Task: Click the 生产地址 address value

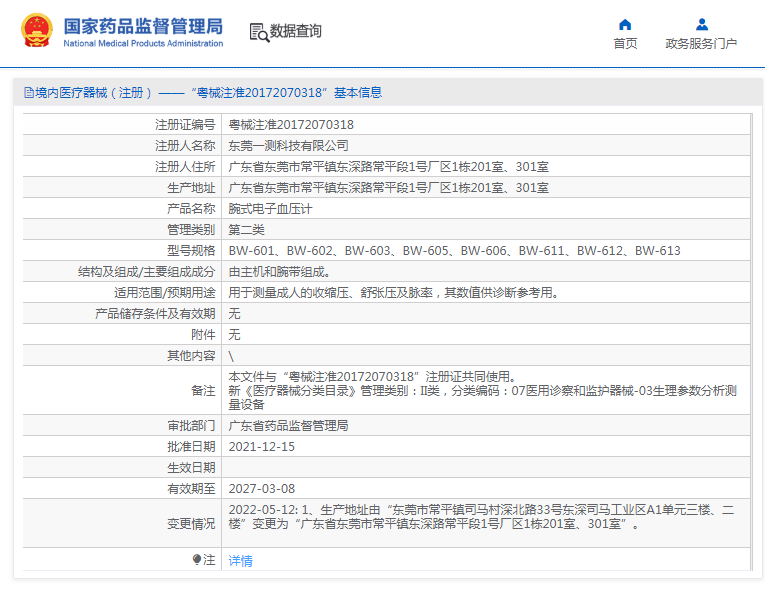Action: click(388, 188)
